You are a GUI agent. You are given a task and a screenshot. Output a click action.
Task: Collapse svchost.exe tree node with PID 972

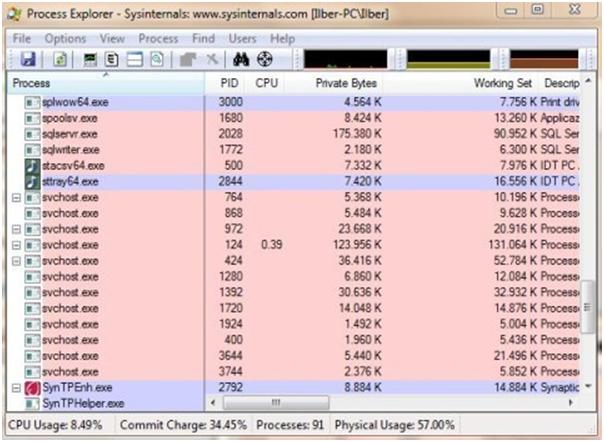tap(16, 229)
